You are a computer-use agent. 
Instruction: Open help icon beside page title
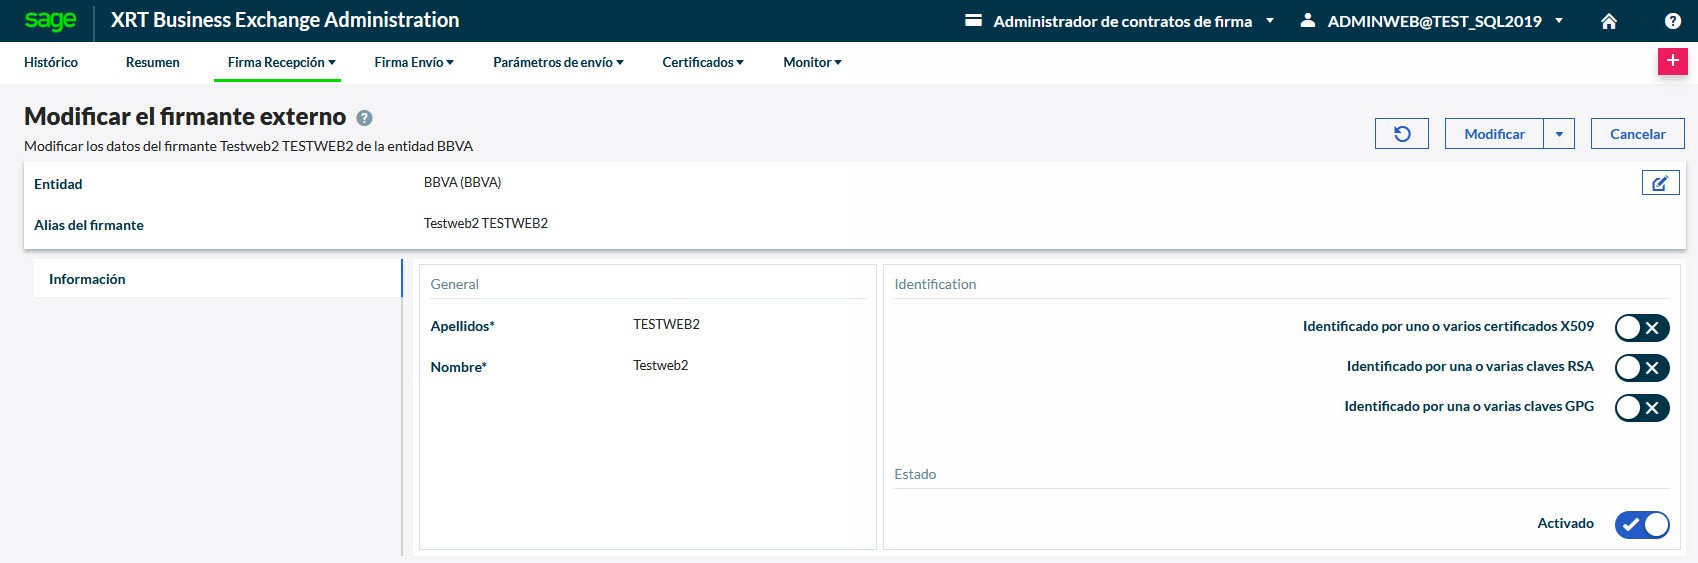click(365, 118)
